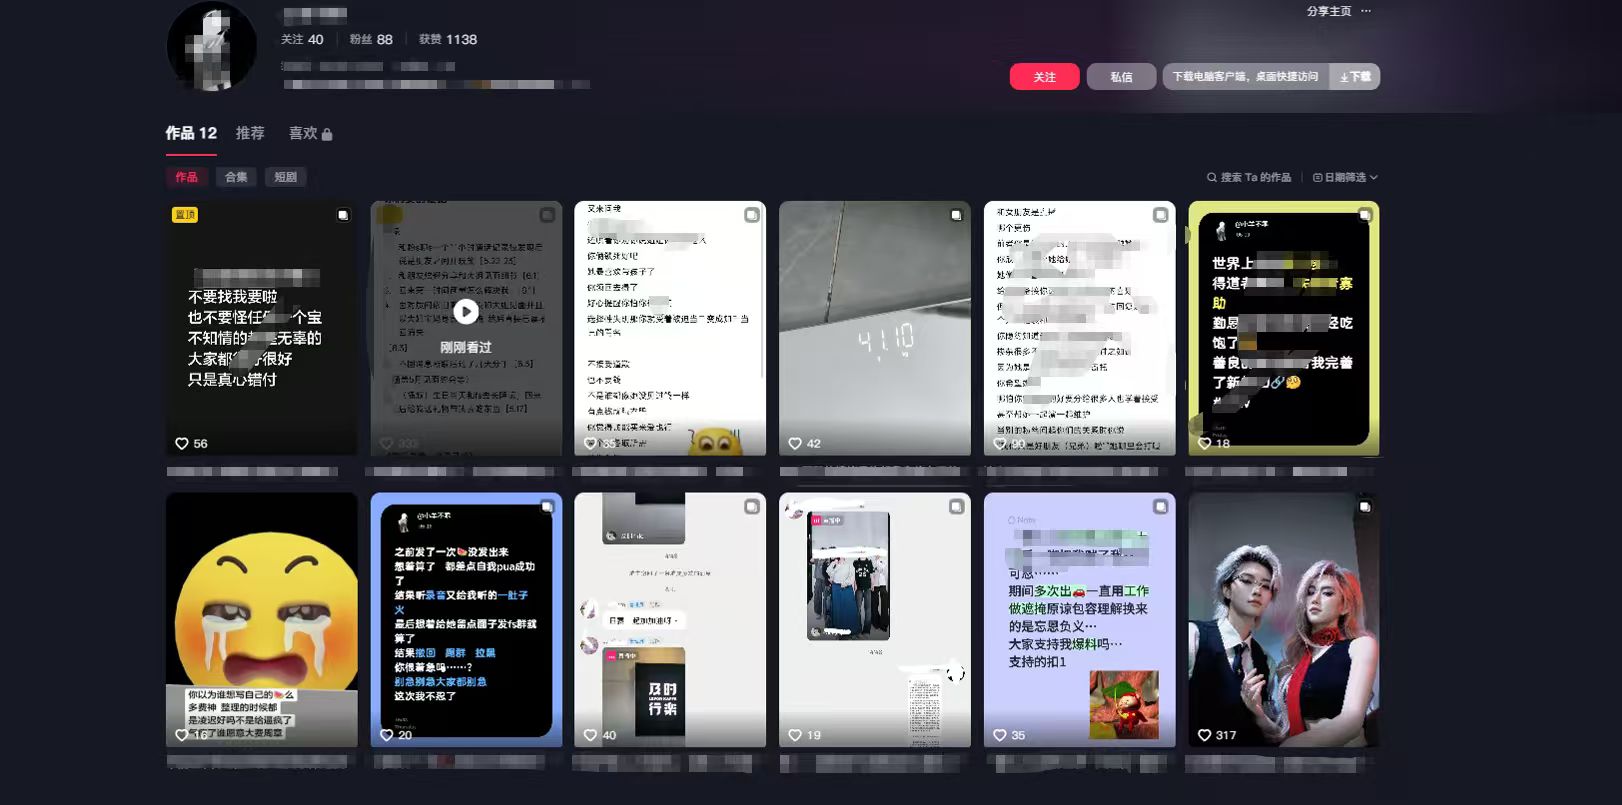Open the chat screenshot post with 40 likes
This screenshot has height=805, width=1622.
[x=670, y=620]
